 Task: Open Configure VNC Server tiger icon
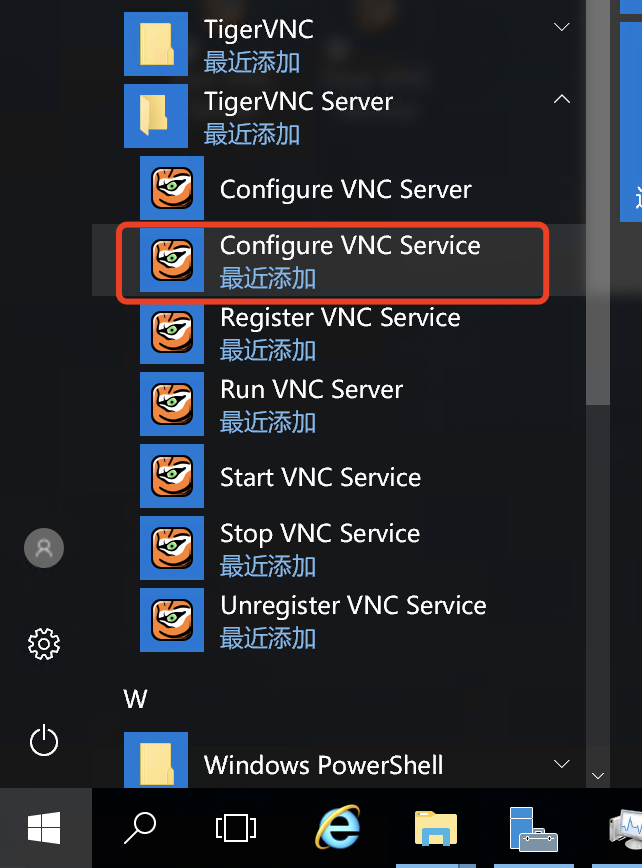[172, 188]
